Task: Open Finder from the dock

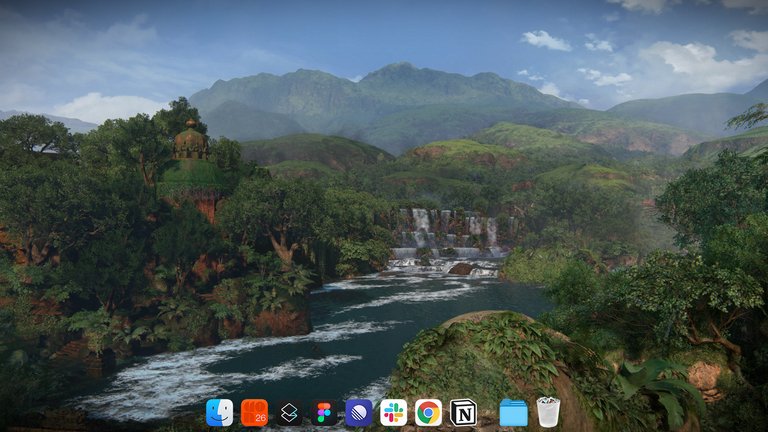Action: [219, 412]
